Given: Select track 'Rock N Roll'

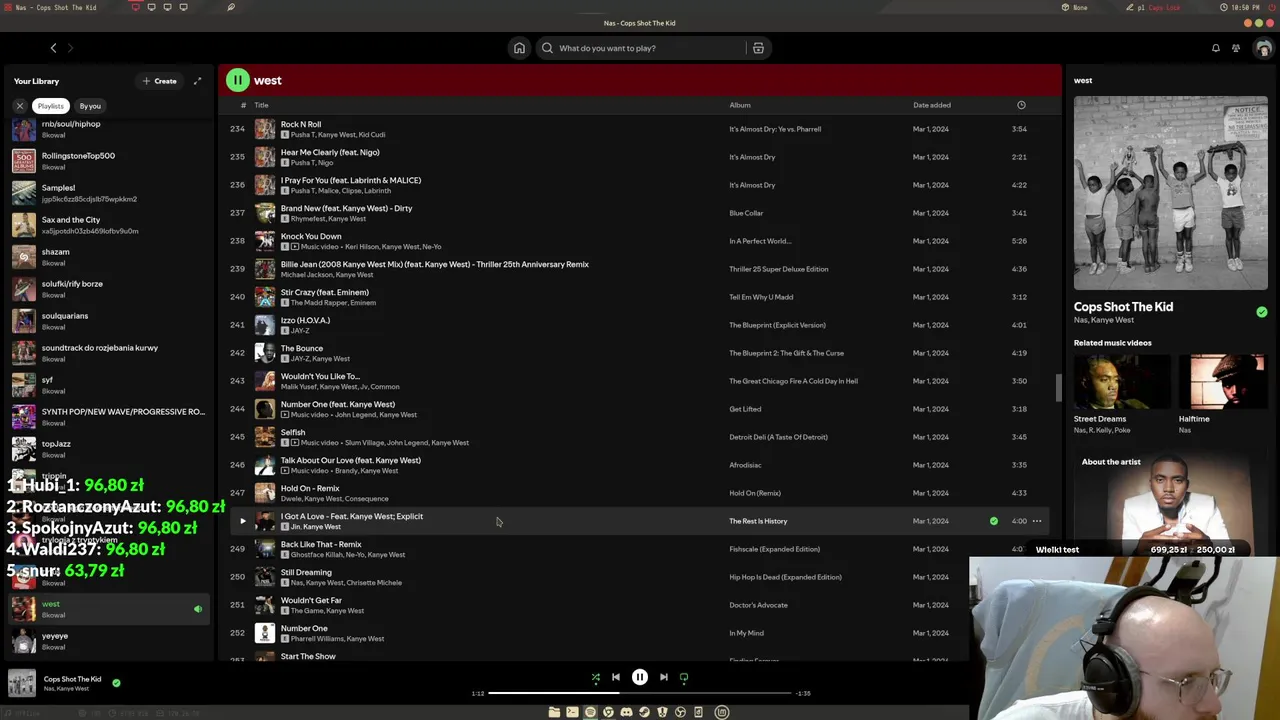Looking at the screenshot, I should click(x=640, y=129).
